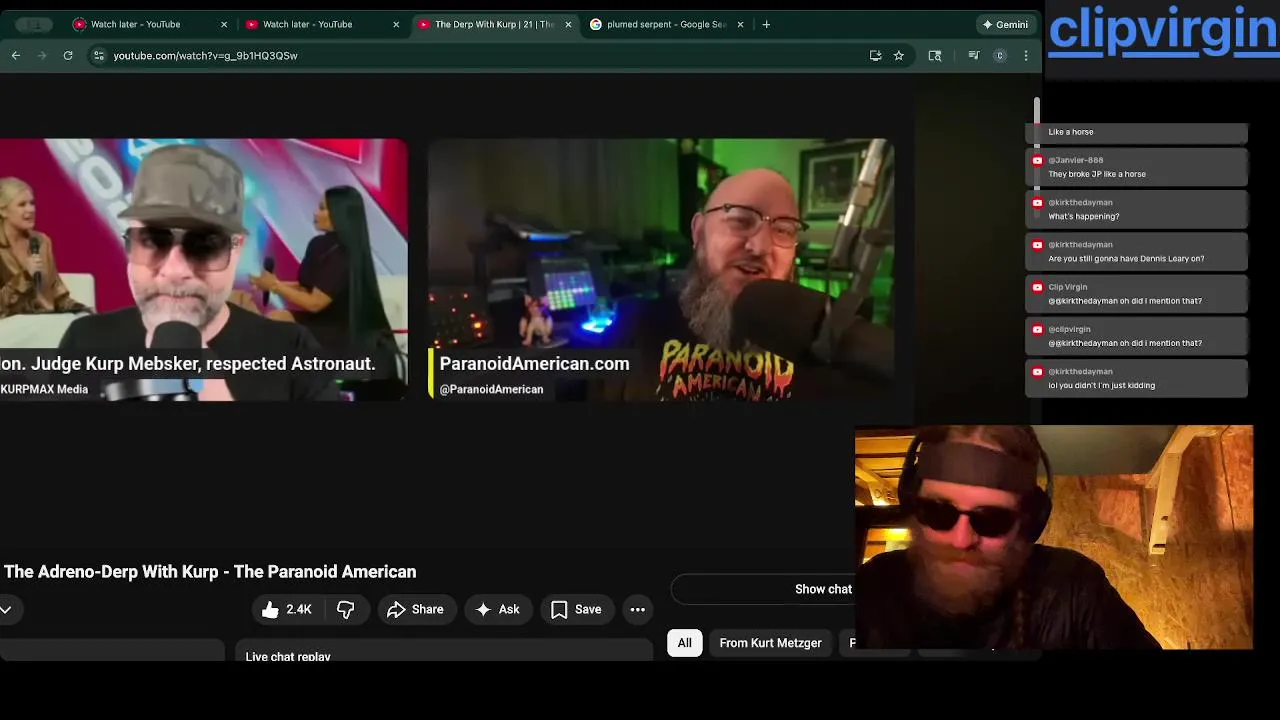Click video title The Adreno-Derp With Kurp

(210, 572)
